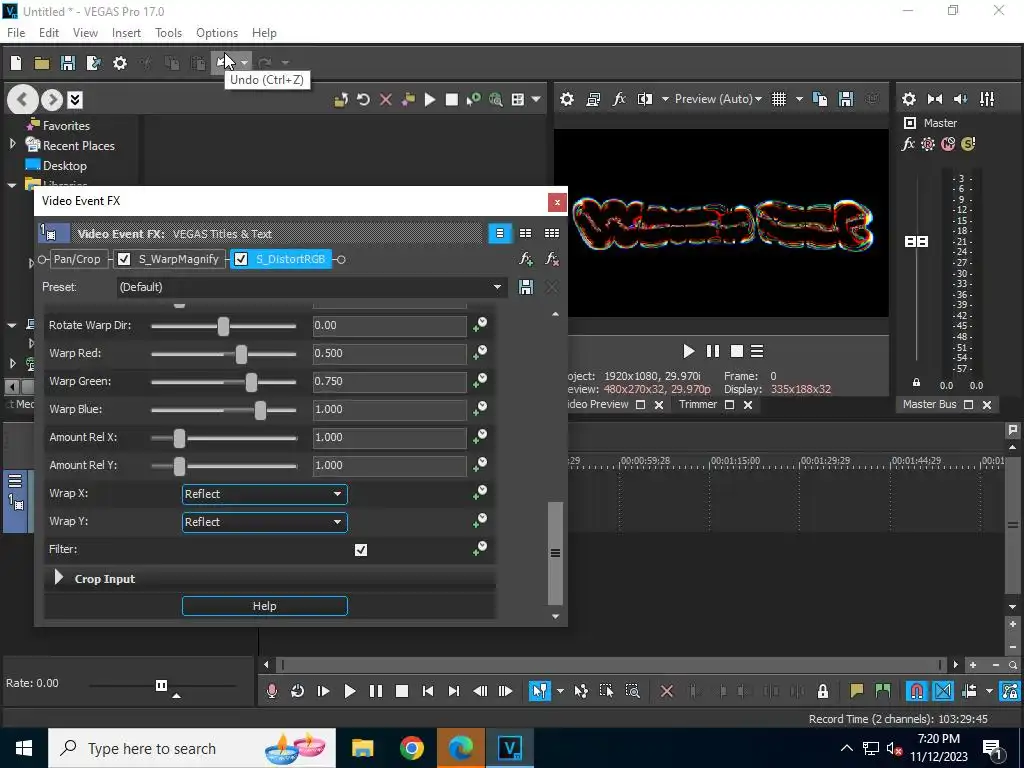Viewport: 1024px width, 768px height.
Task: Animate the Rotate Warp Dir parameter
Action: click(x=480, y=325)
